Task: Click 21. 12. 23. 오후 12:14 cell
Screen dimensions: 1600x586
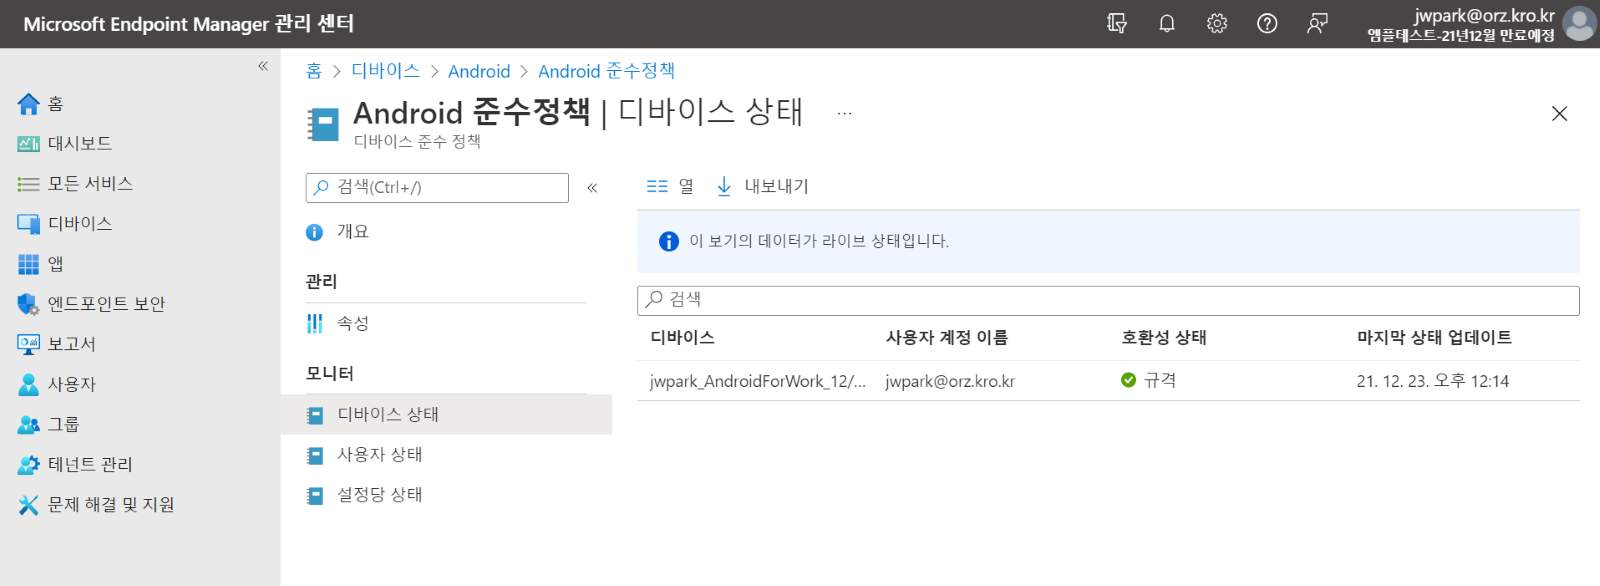Action: click(x=1433, y=381)
